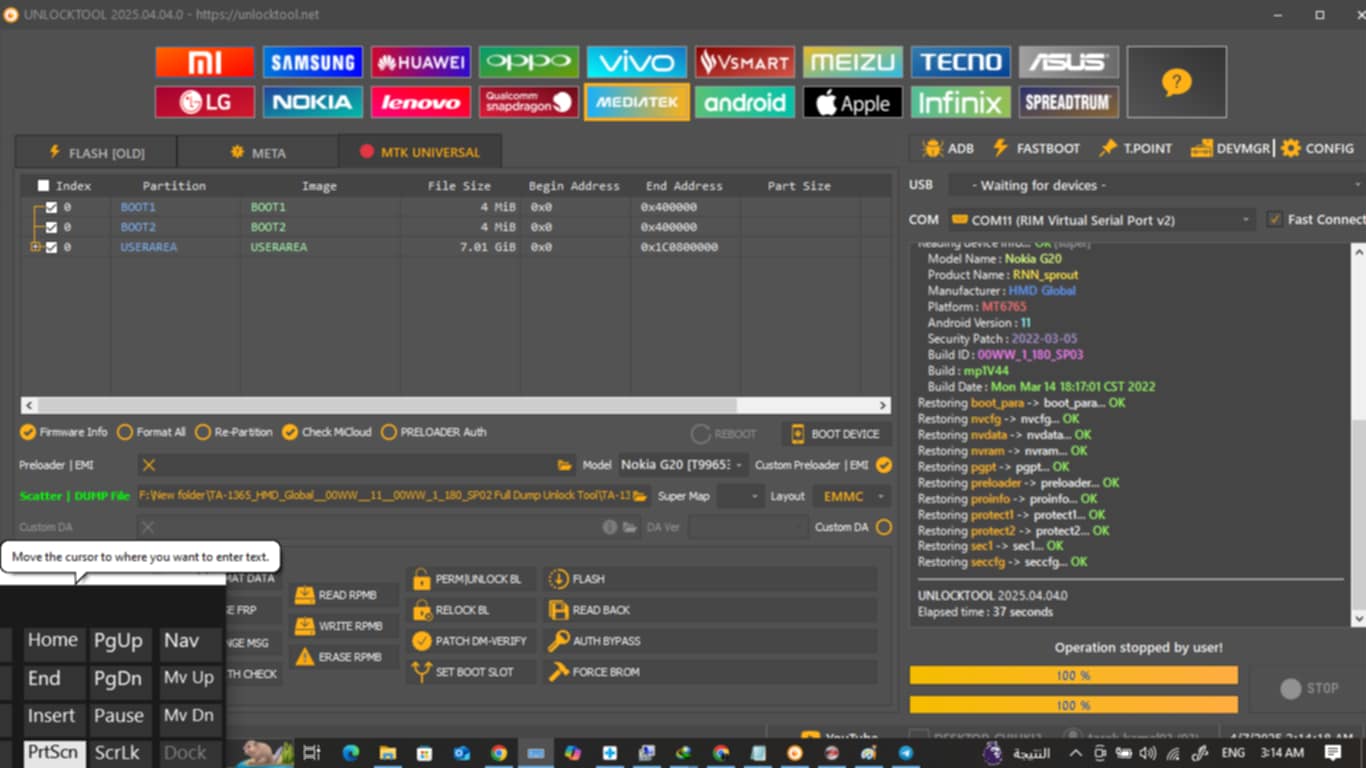Switch to the FLASH [OLD] tab
Viewport: 1366px width, 768px height.
96,153
